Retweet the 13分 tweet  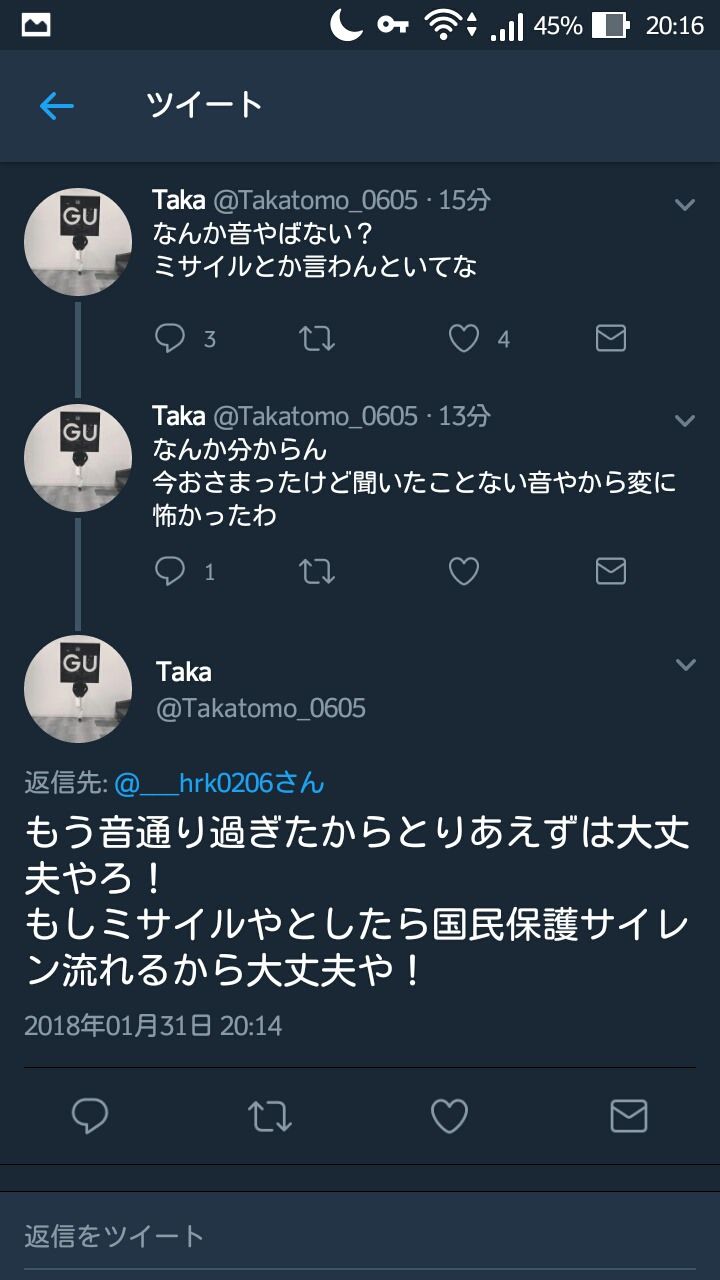tap(318, 572)
